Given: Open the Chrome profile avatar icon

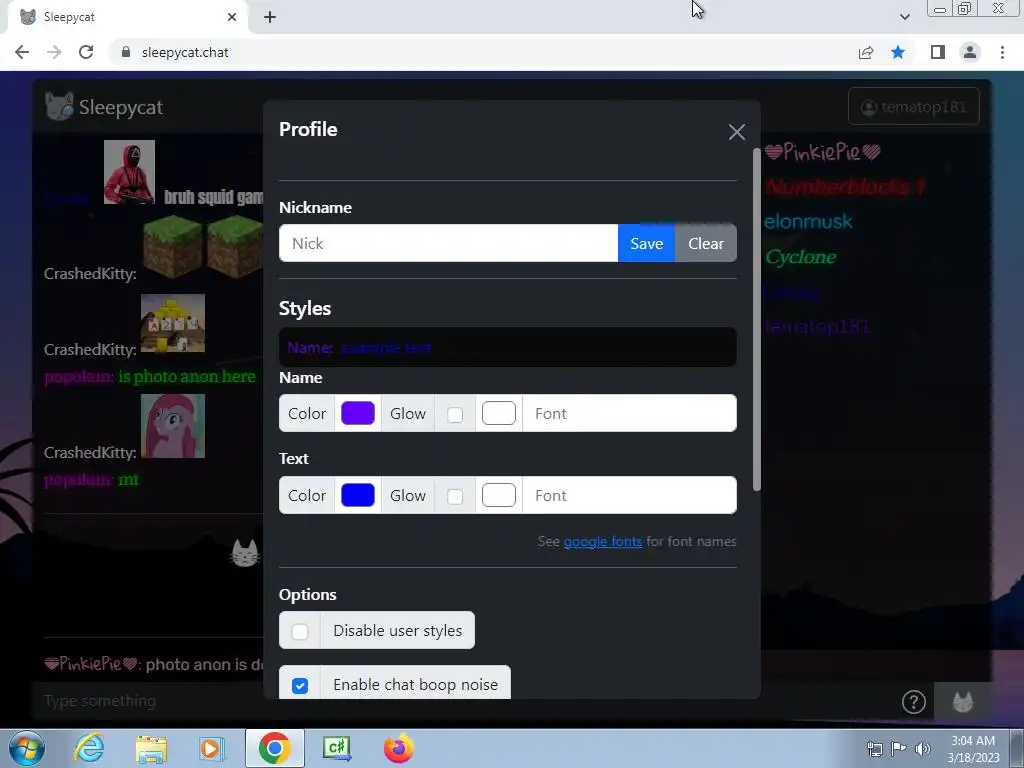Looking at the screenshot, I should 970,52.
